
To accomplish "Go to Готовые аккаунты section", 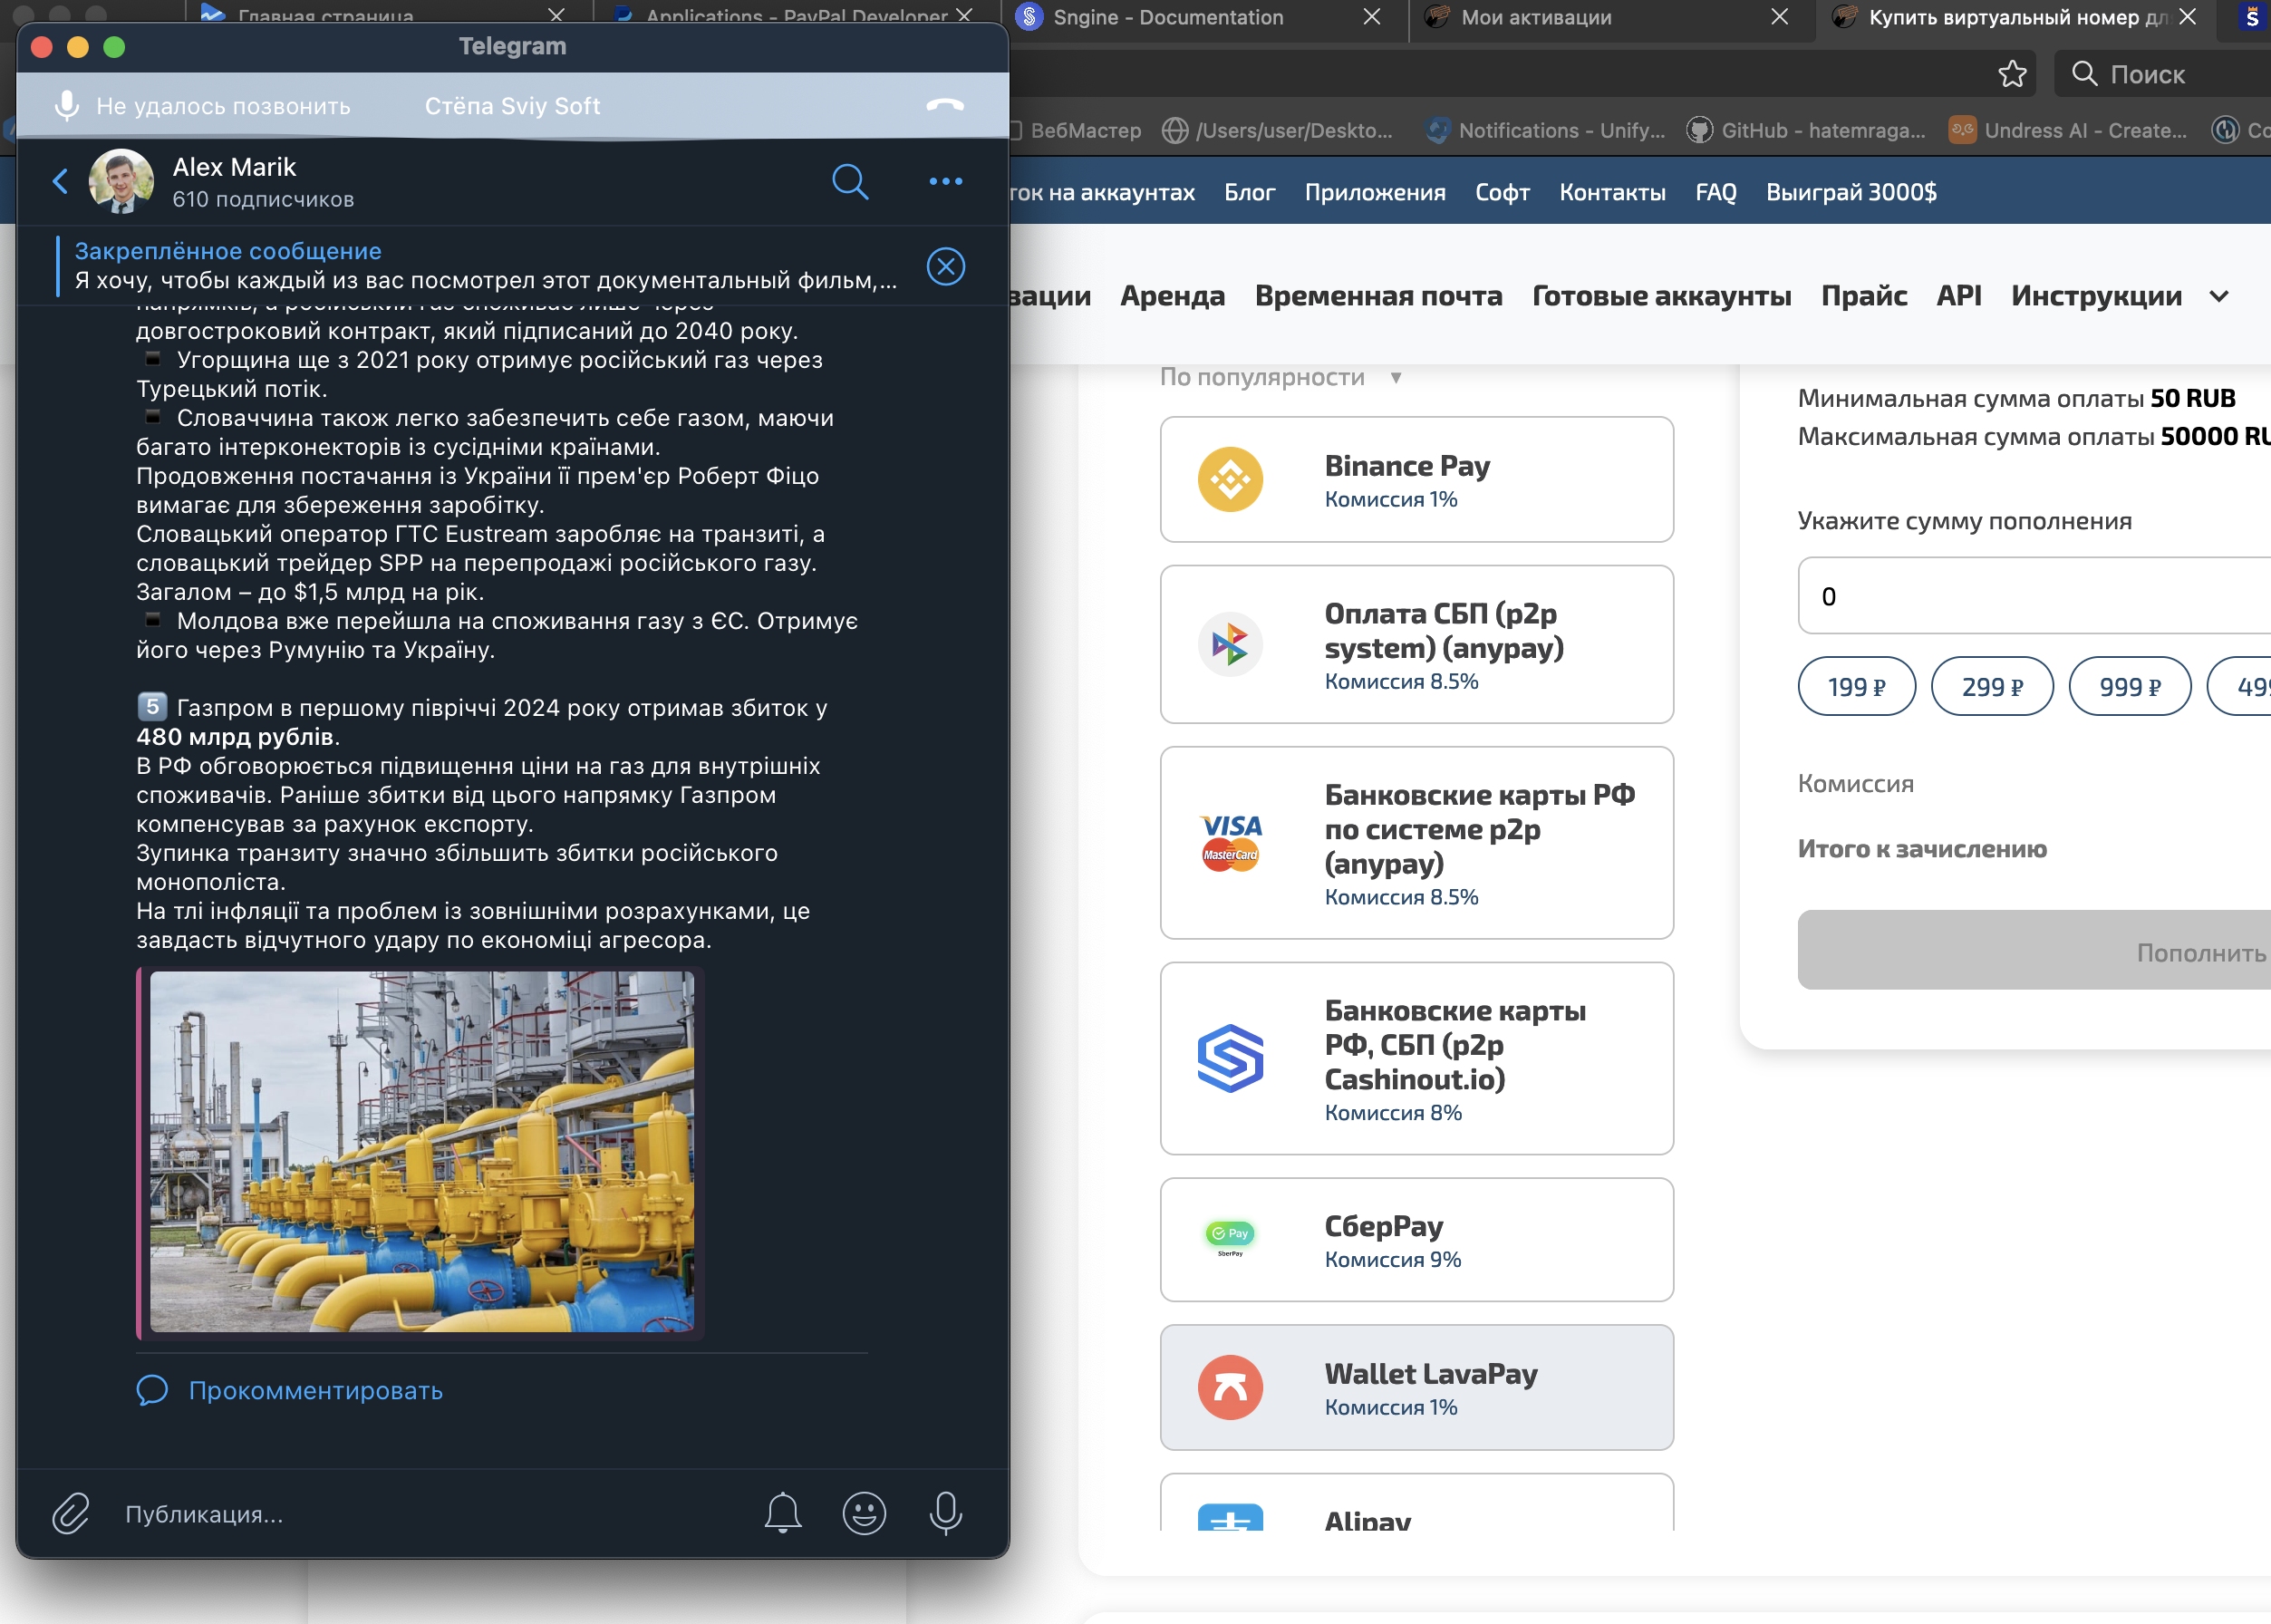I will [1661, 296].
